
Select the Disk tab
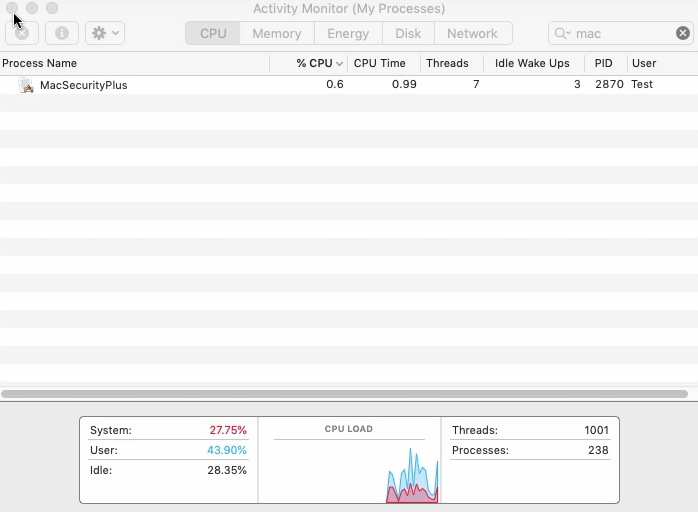point(408,33)
